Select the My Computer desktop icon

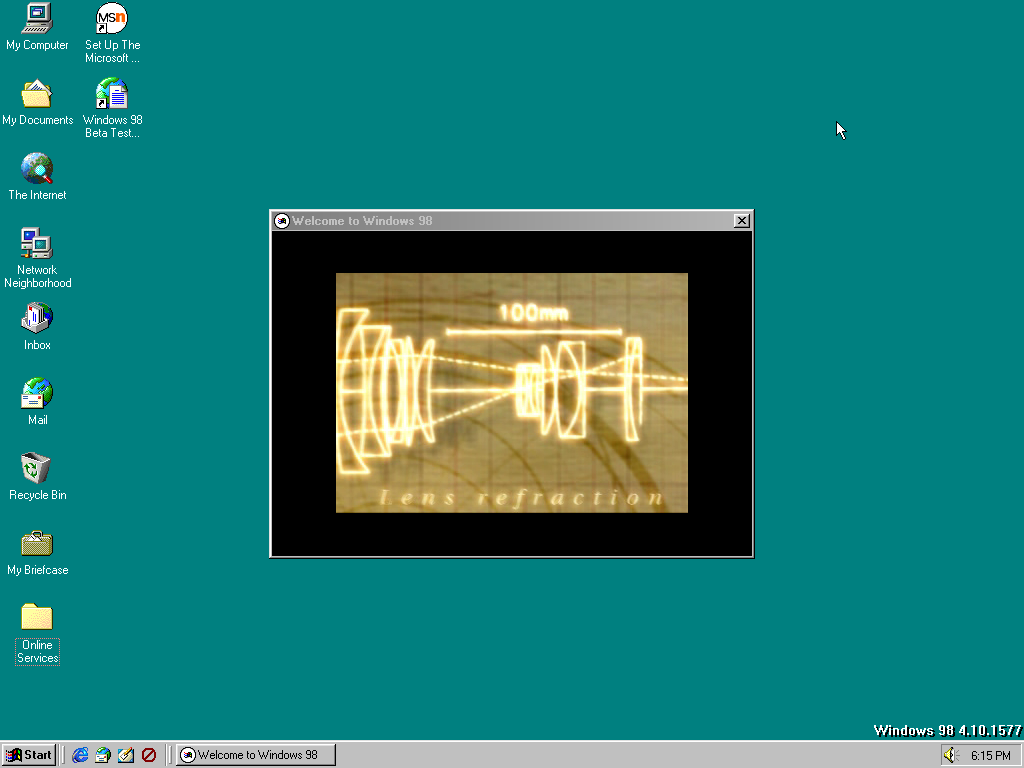click(37, 27)
